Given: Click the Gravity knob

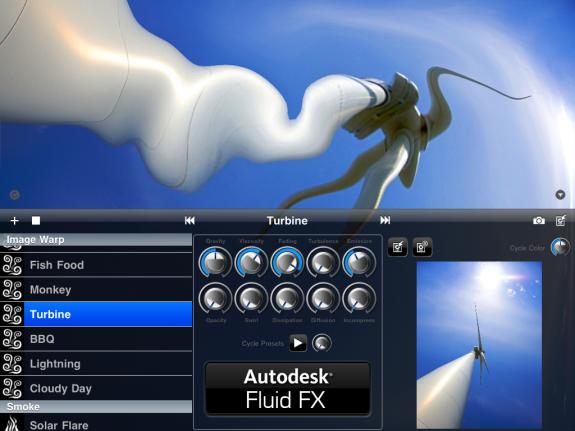Looking at the screenshot, I should pyautogui.click(x=215, y=263).
